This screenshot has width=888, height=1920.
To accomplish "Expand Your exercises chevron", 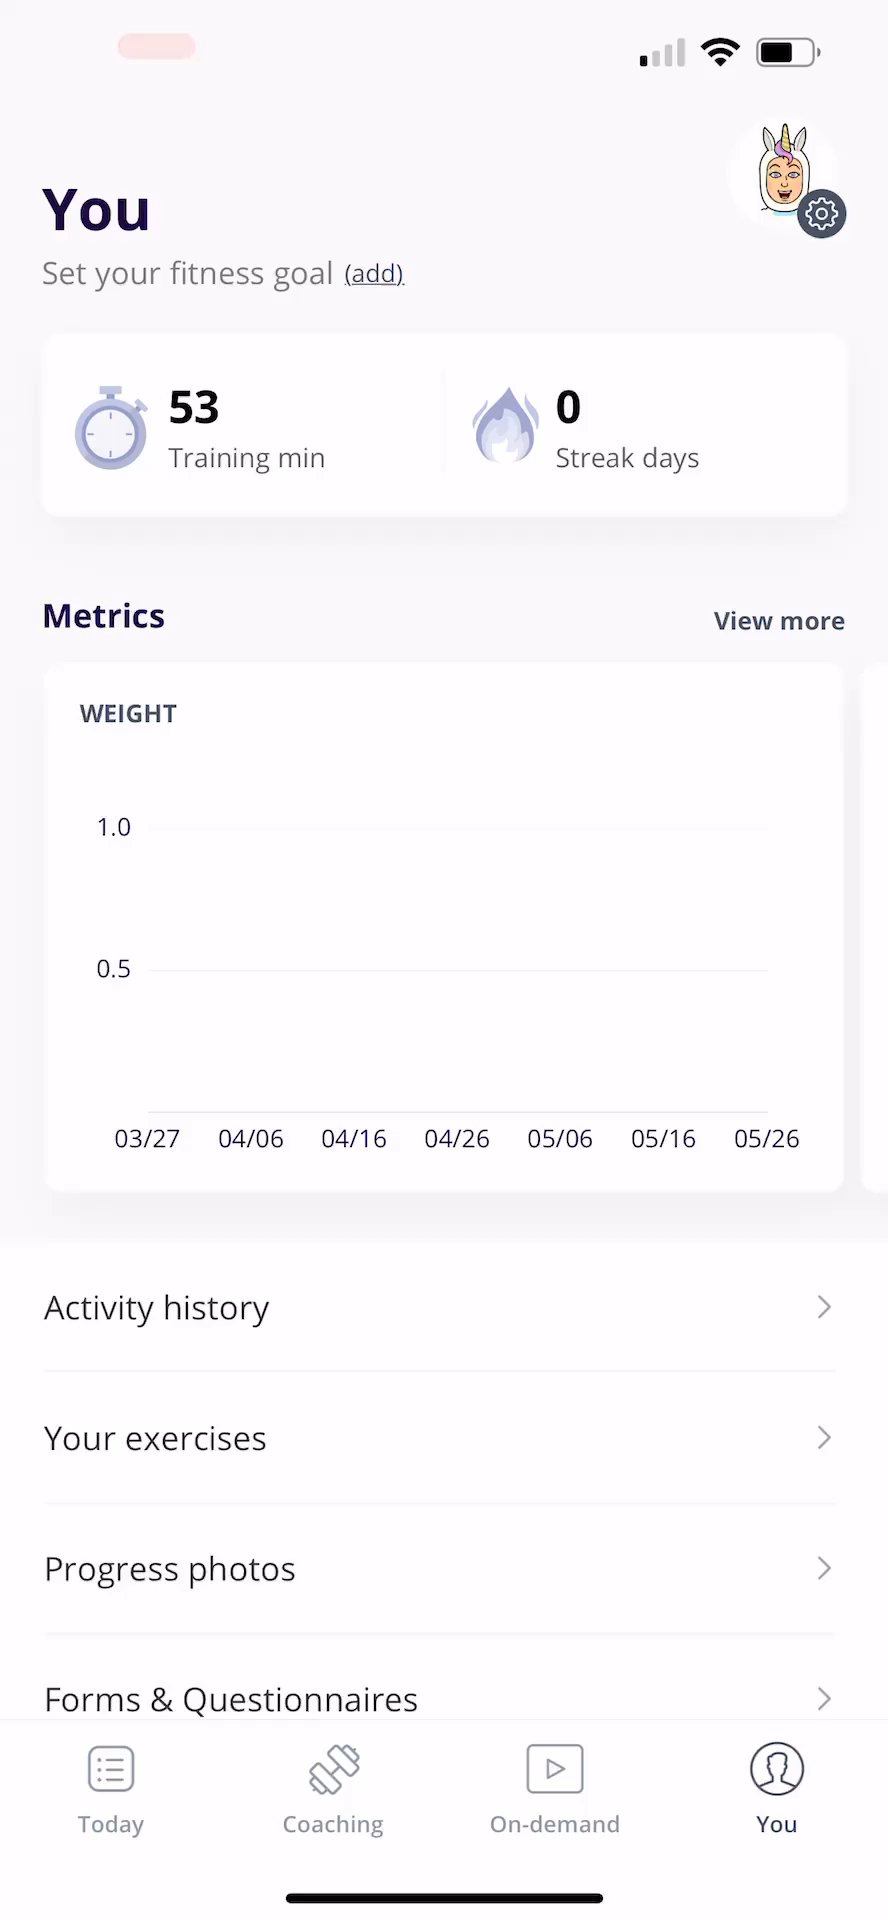I will pos(824,1438).
